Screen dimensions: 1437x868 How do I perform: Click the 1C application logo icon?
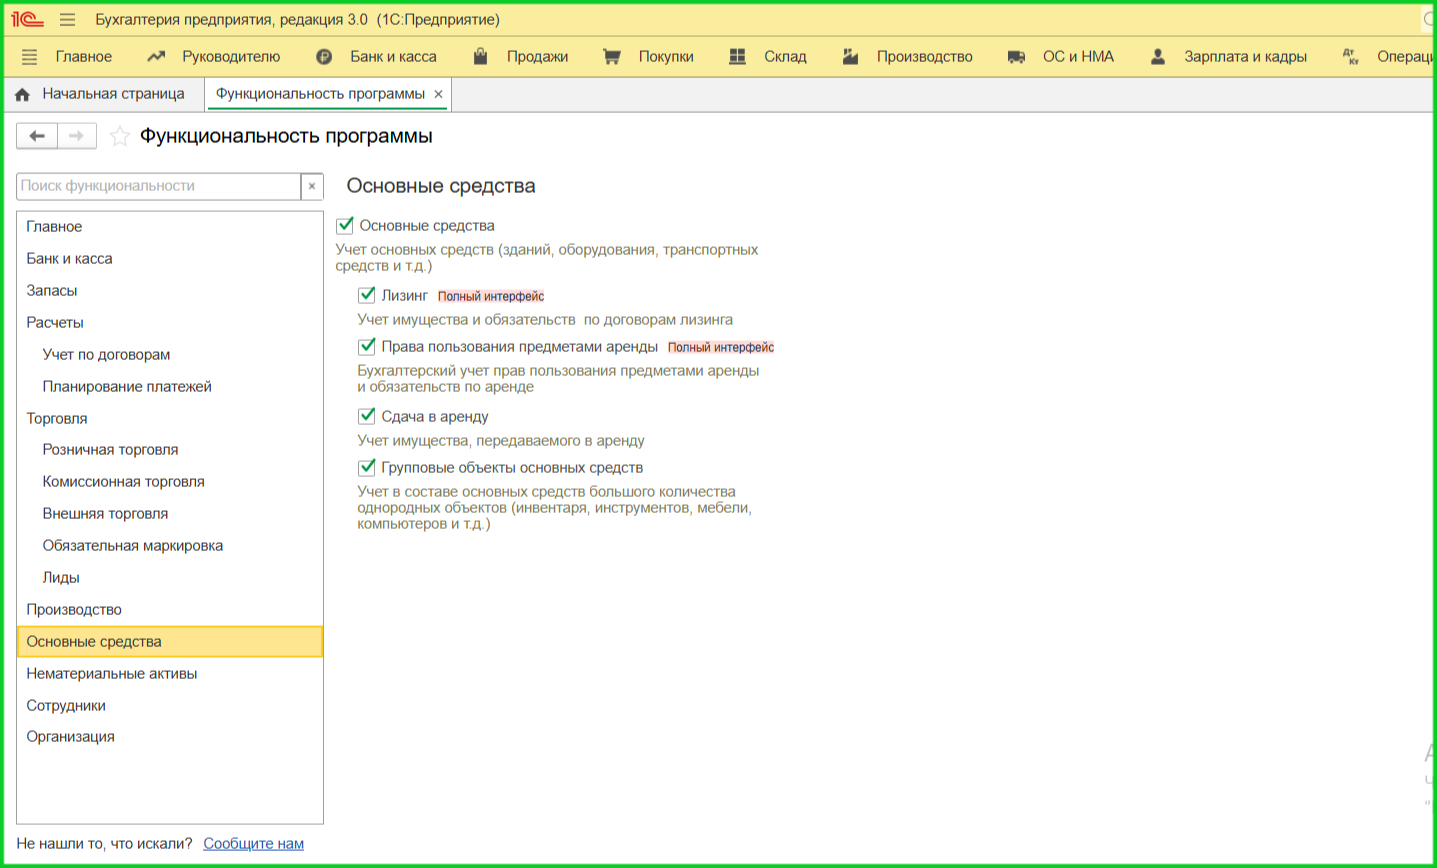coord(27,19)
